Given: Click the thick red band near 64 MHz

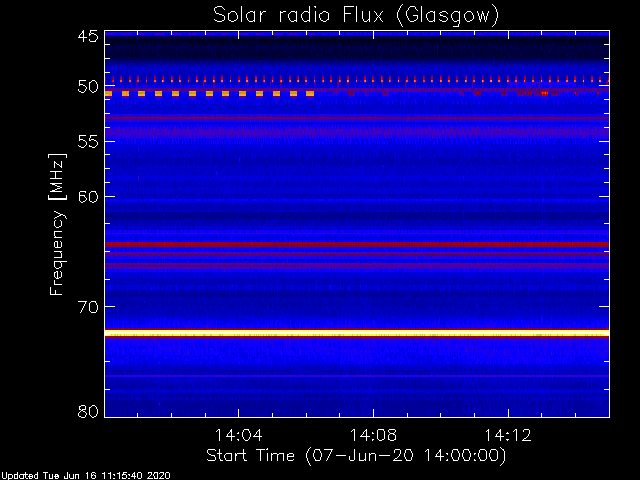Looking at the screenshot, I should tap(357, 244).
